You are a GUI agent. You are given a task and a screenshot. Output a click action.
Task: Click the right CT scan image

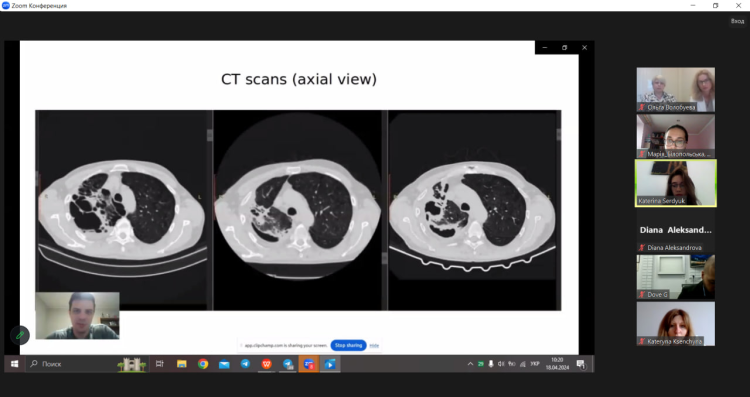[473, 210]
